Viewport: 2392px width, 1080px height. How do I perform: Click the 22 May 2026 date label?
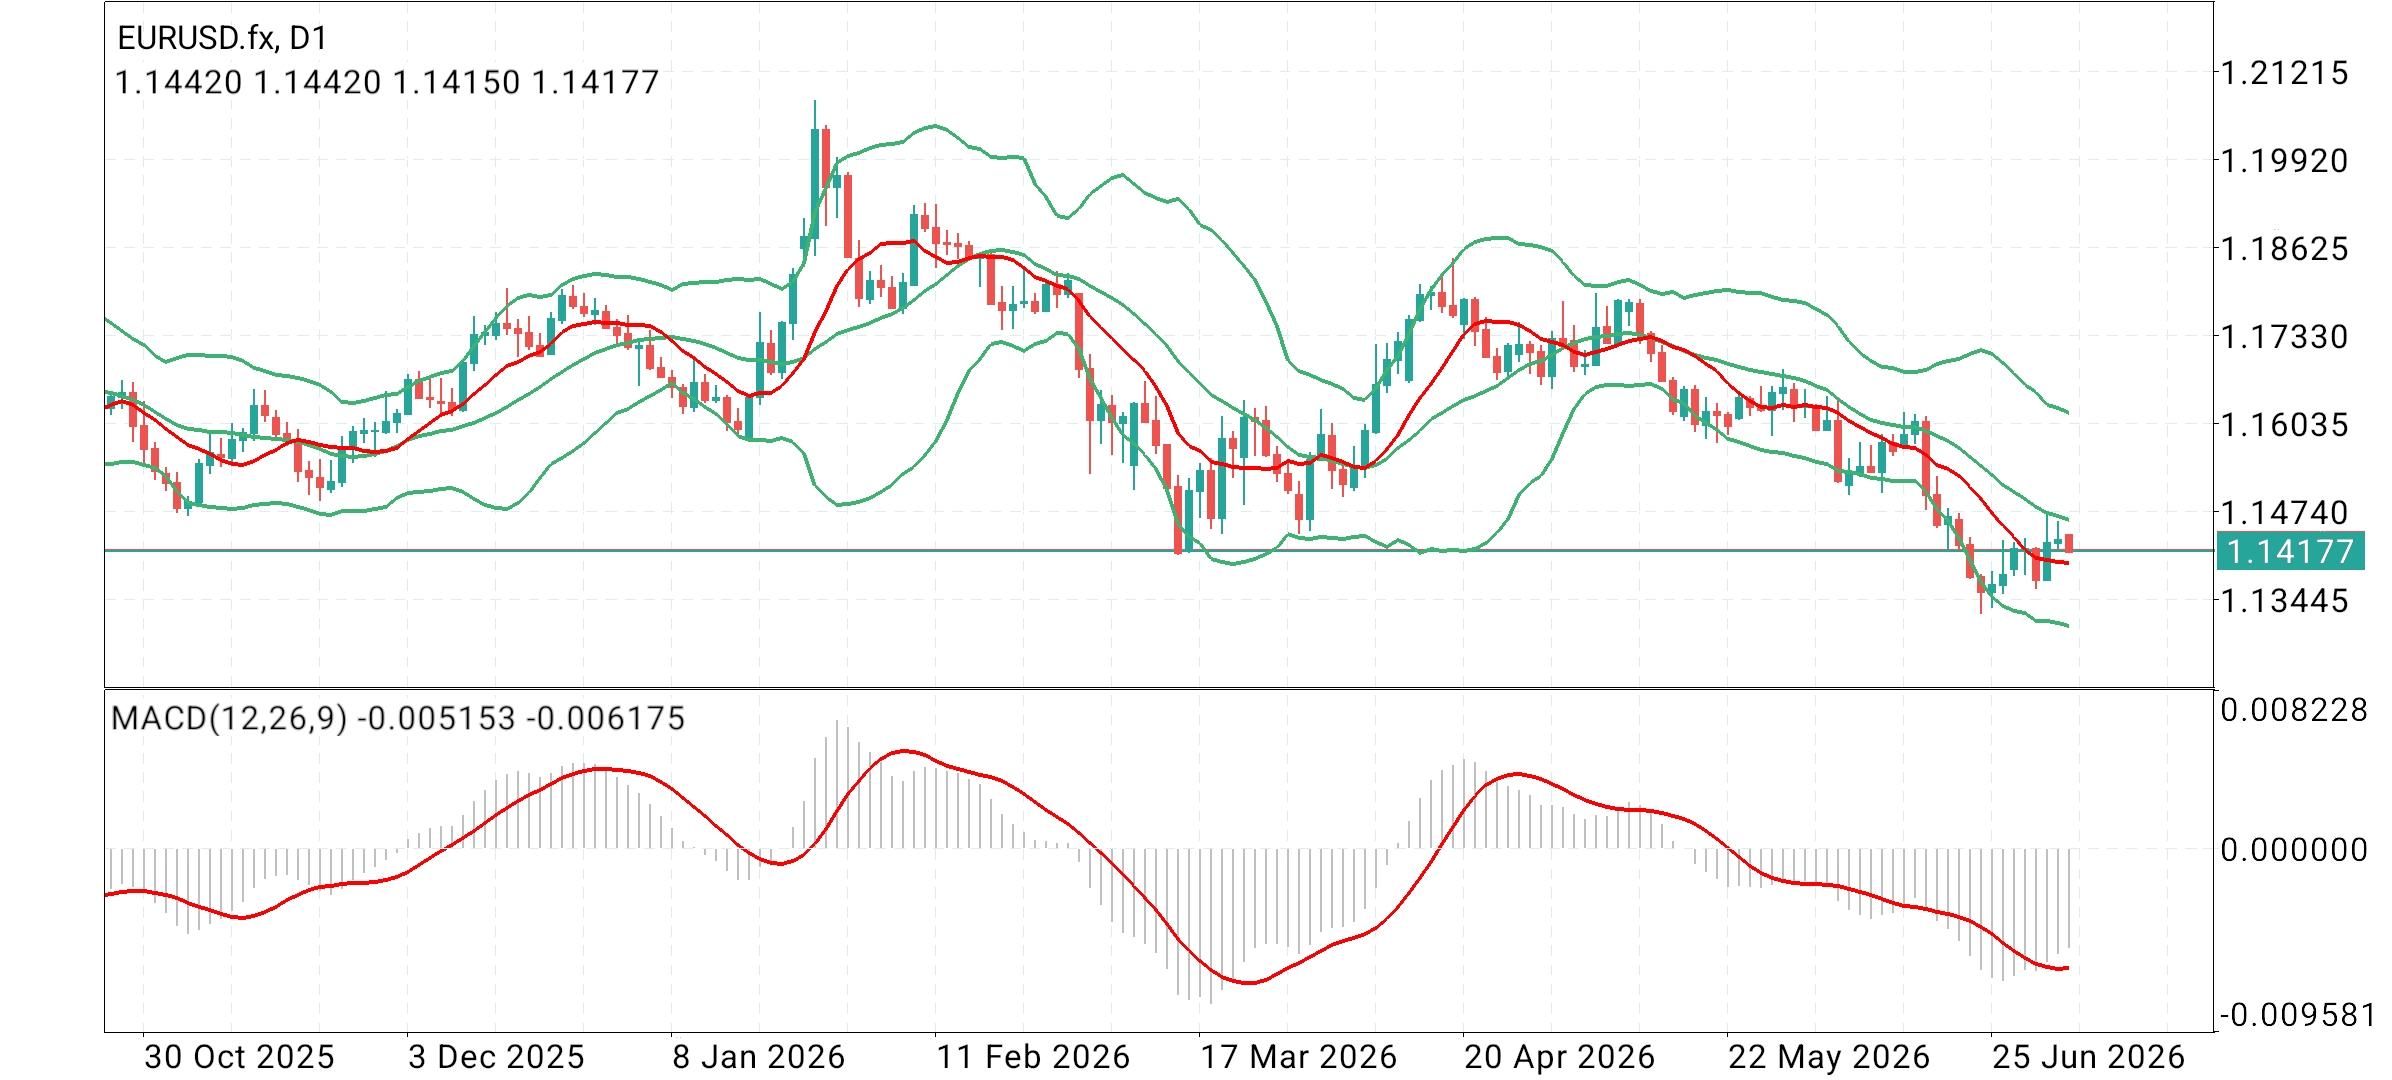pos(1828,1057)
